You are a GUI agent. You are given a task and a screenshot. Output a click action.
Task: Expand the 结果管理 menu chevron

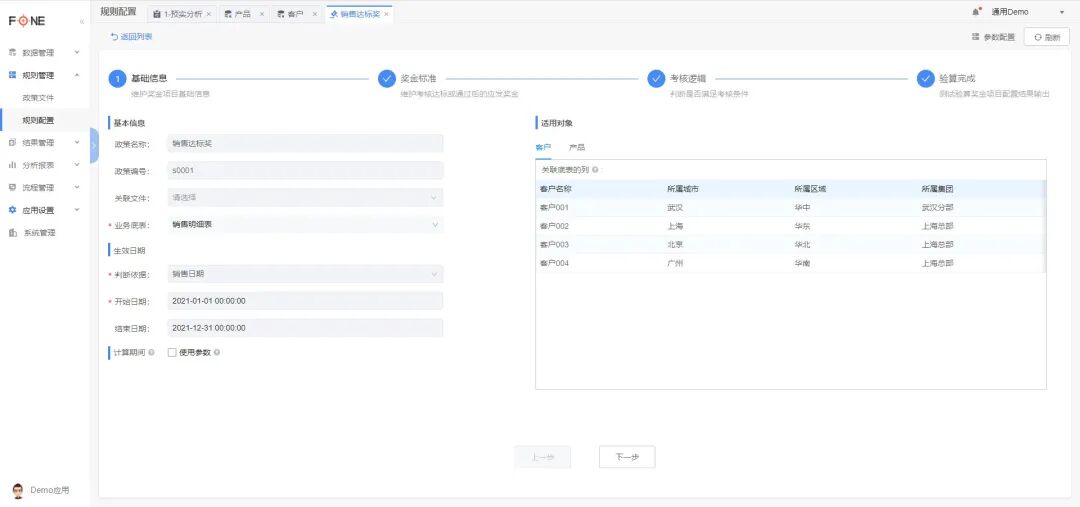point(76,143)
